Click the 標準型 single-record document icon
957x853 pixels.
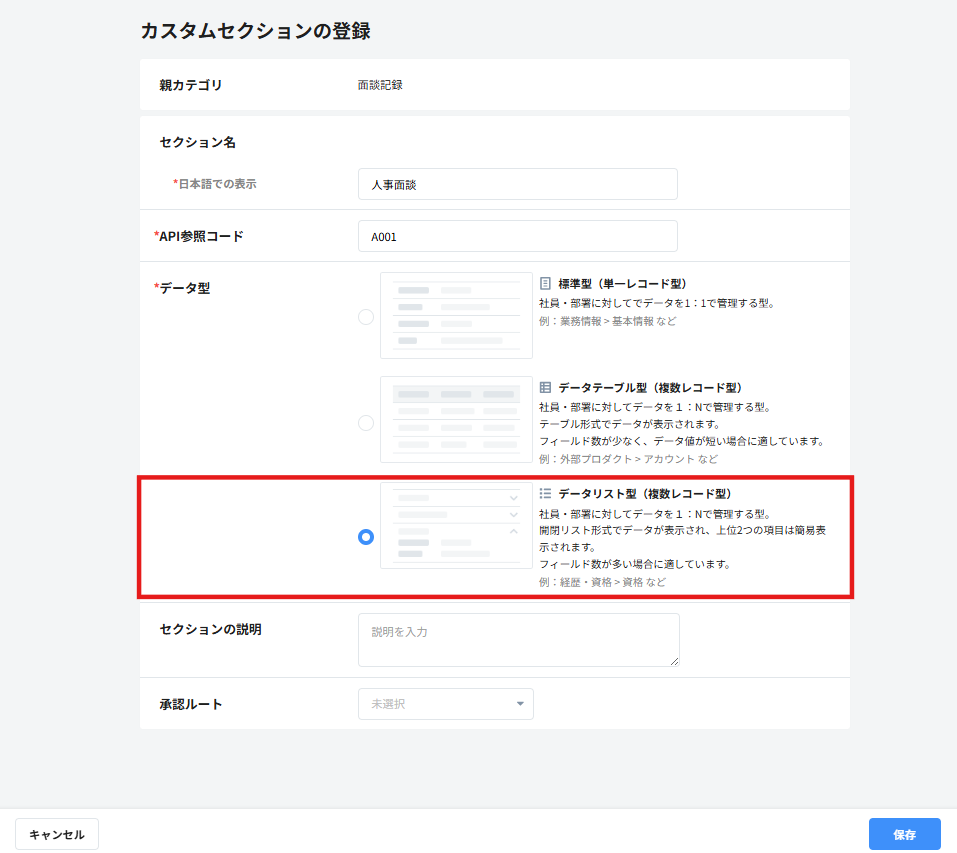pyautogui.click(x=545, y=284)
